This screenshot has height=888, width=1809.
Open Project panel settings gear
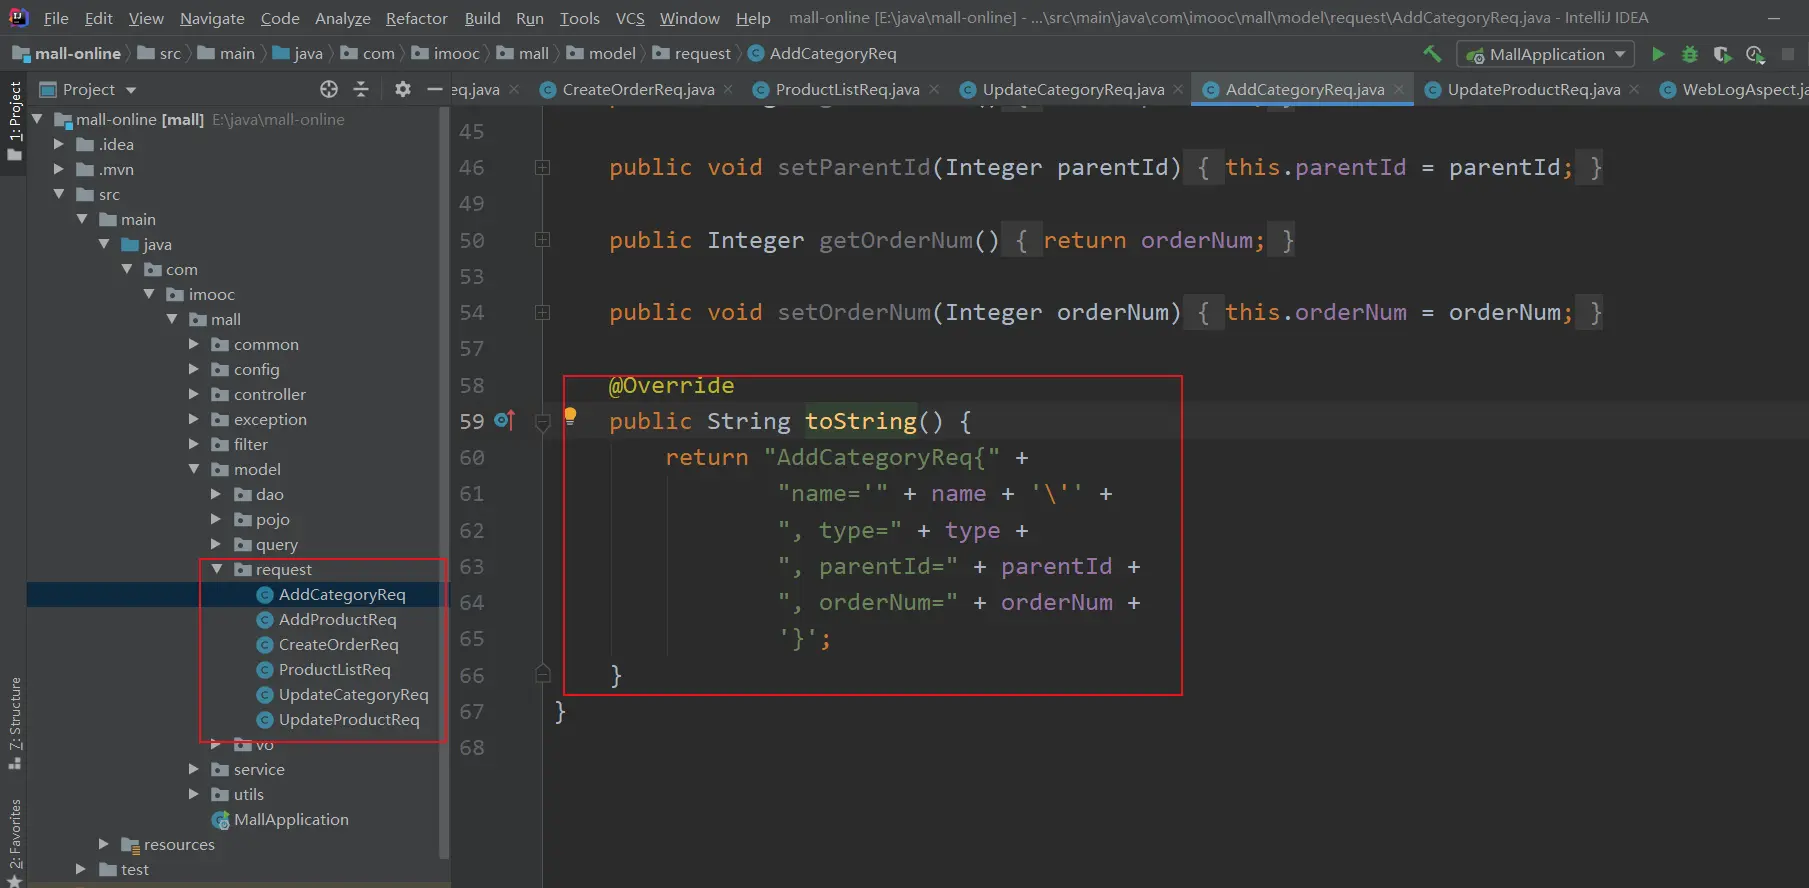(x=402, y=89)
